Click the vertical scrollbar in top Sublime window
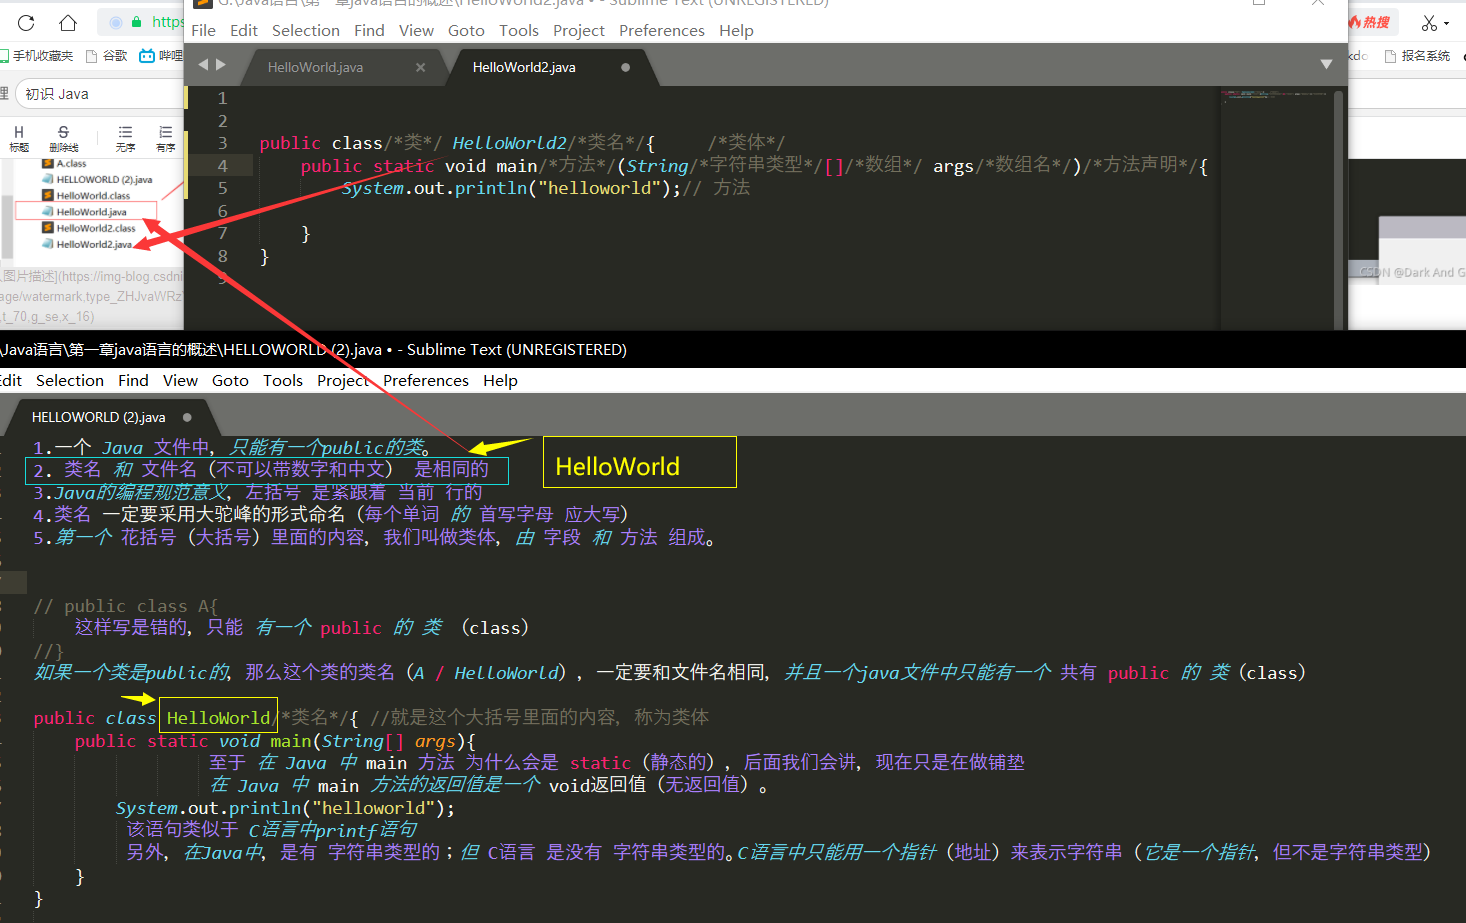 click(x=1340, y=208)
